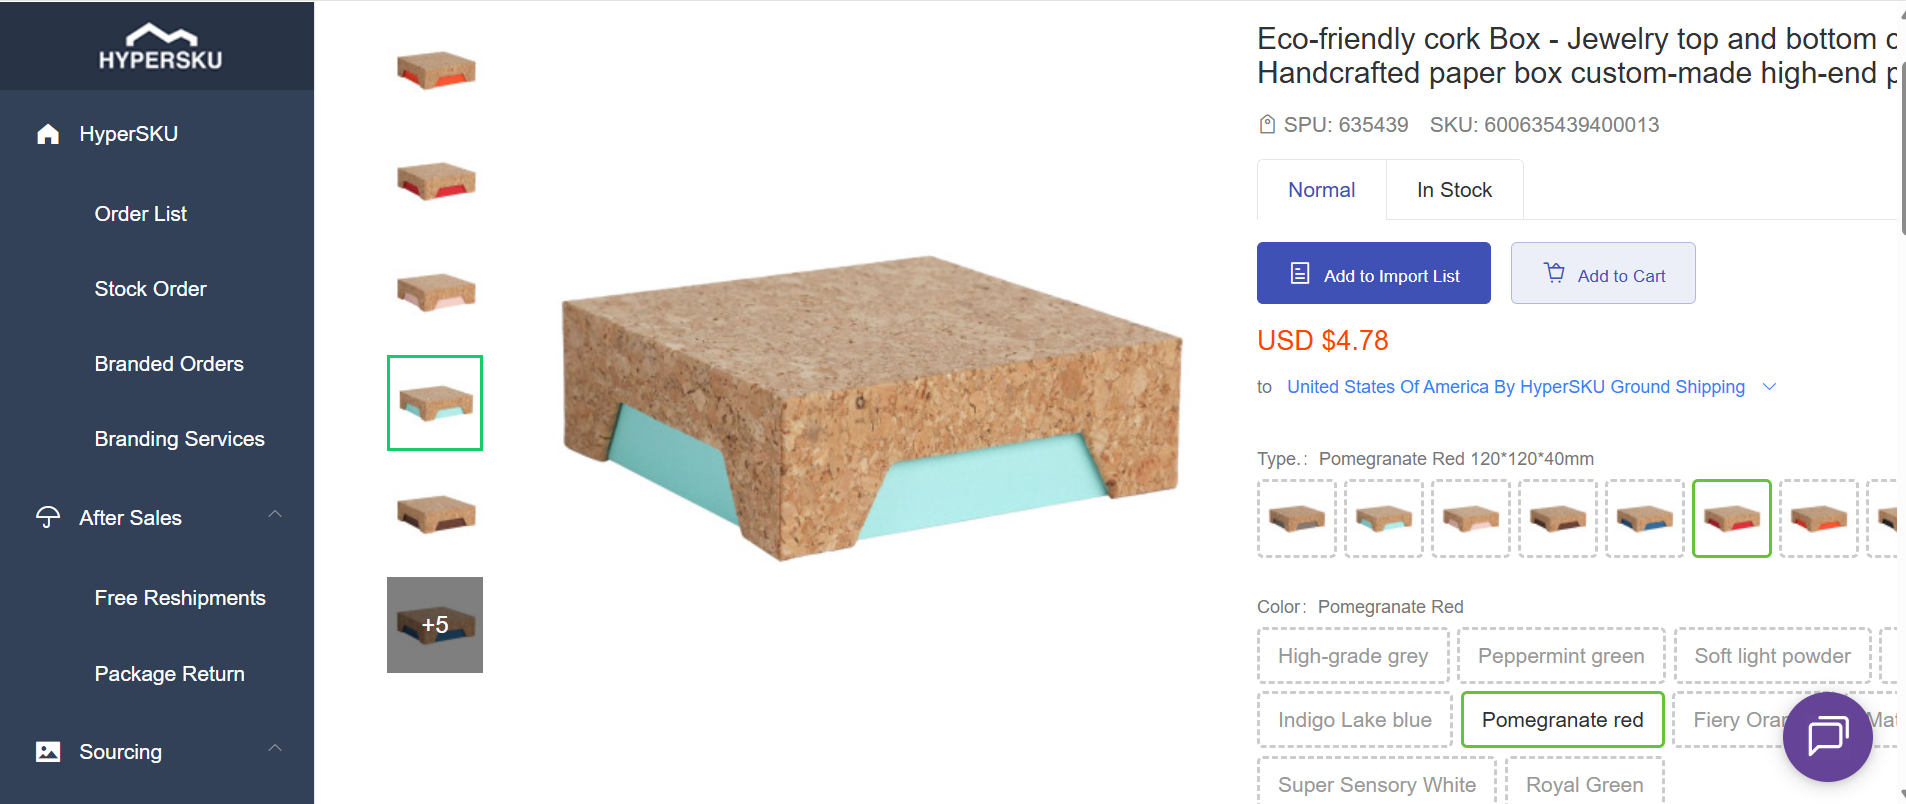Click the +5 thumbnail to see more images
1906x804 pixels.
pos(434,624)
